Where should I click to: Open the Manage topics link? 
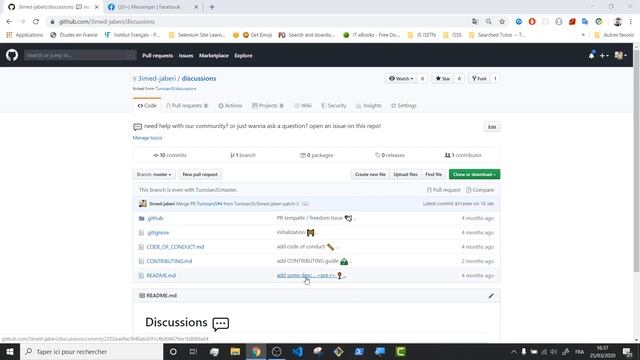[x=147, y=138]
